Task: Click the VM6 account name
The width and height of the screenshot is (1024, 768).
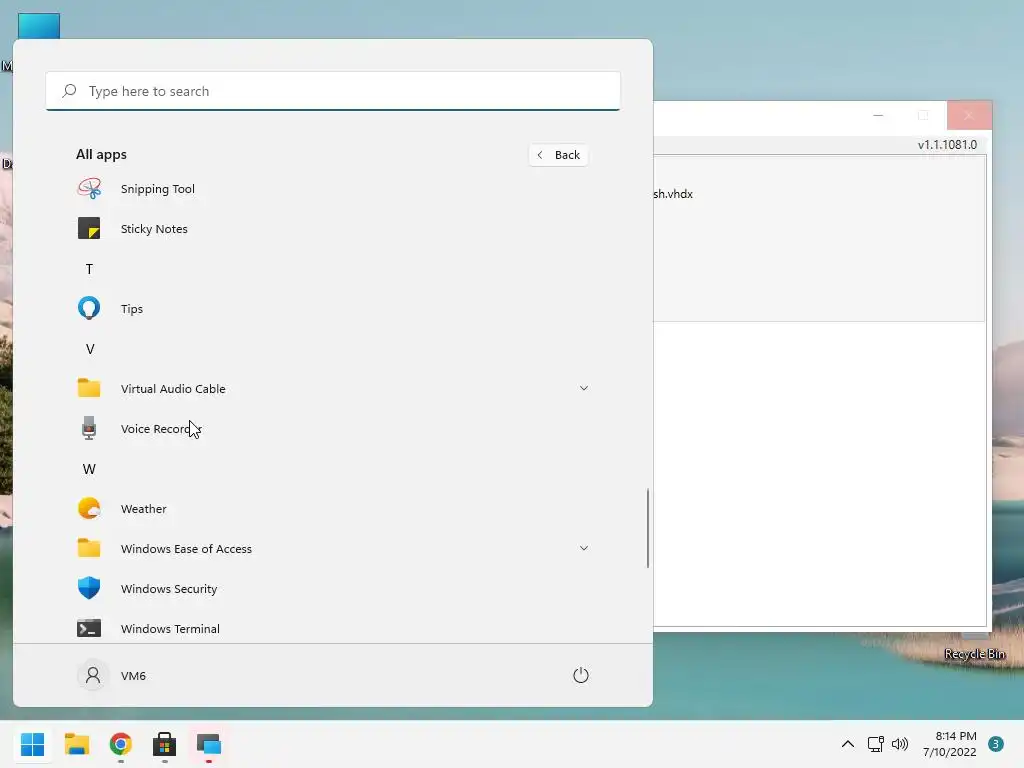Action: 133,675
